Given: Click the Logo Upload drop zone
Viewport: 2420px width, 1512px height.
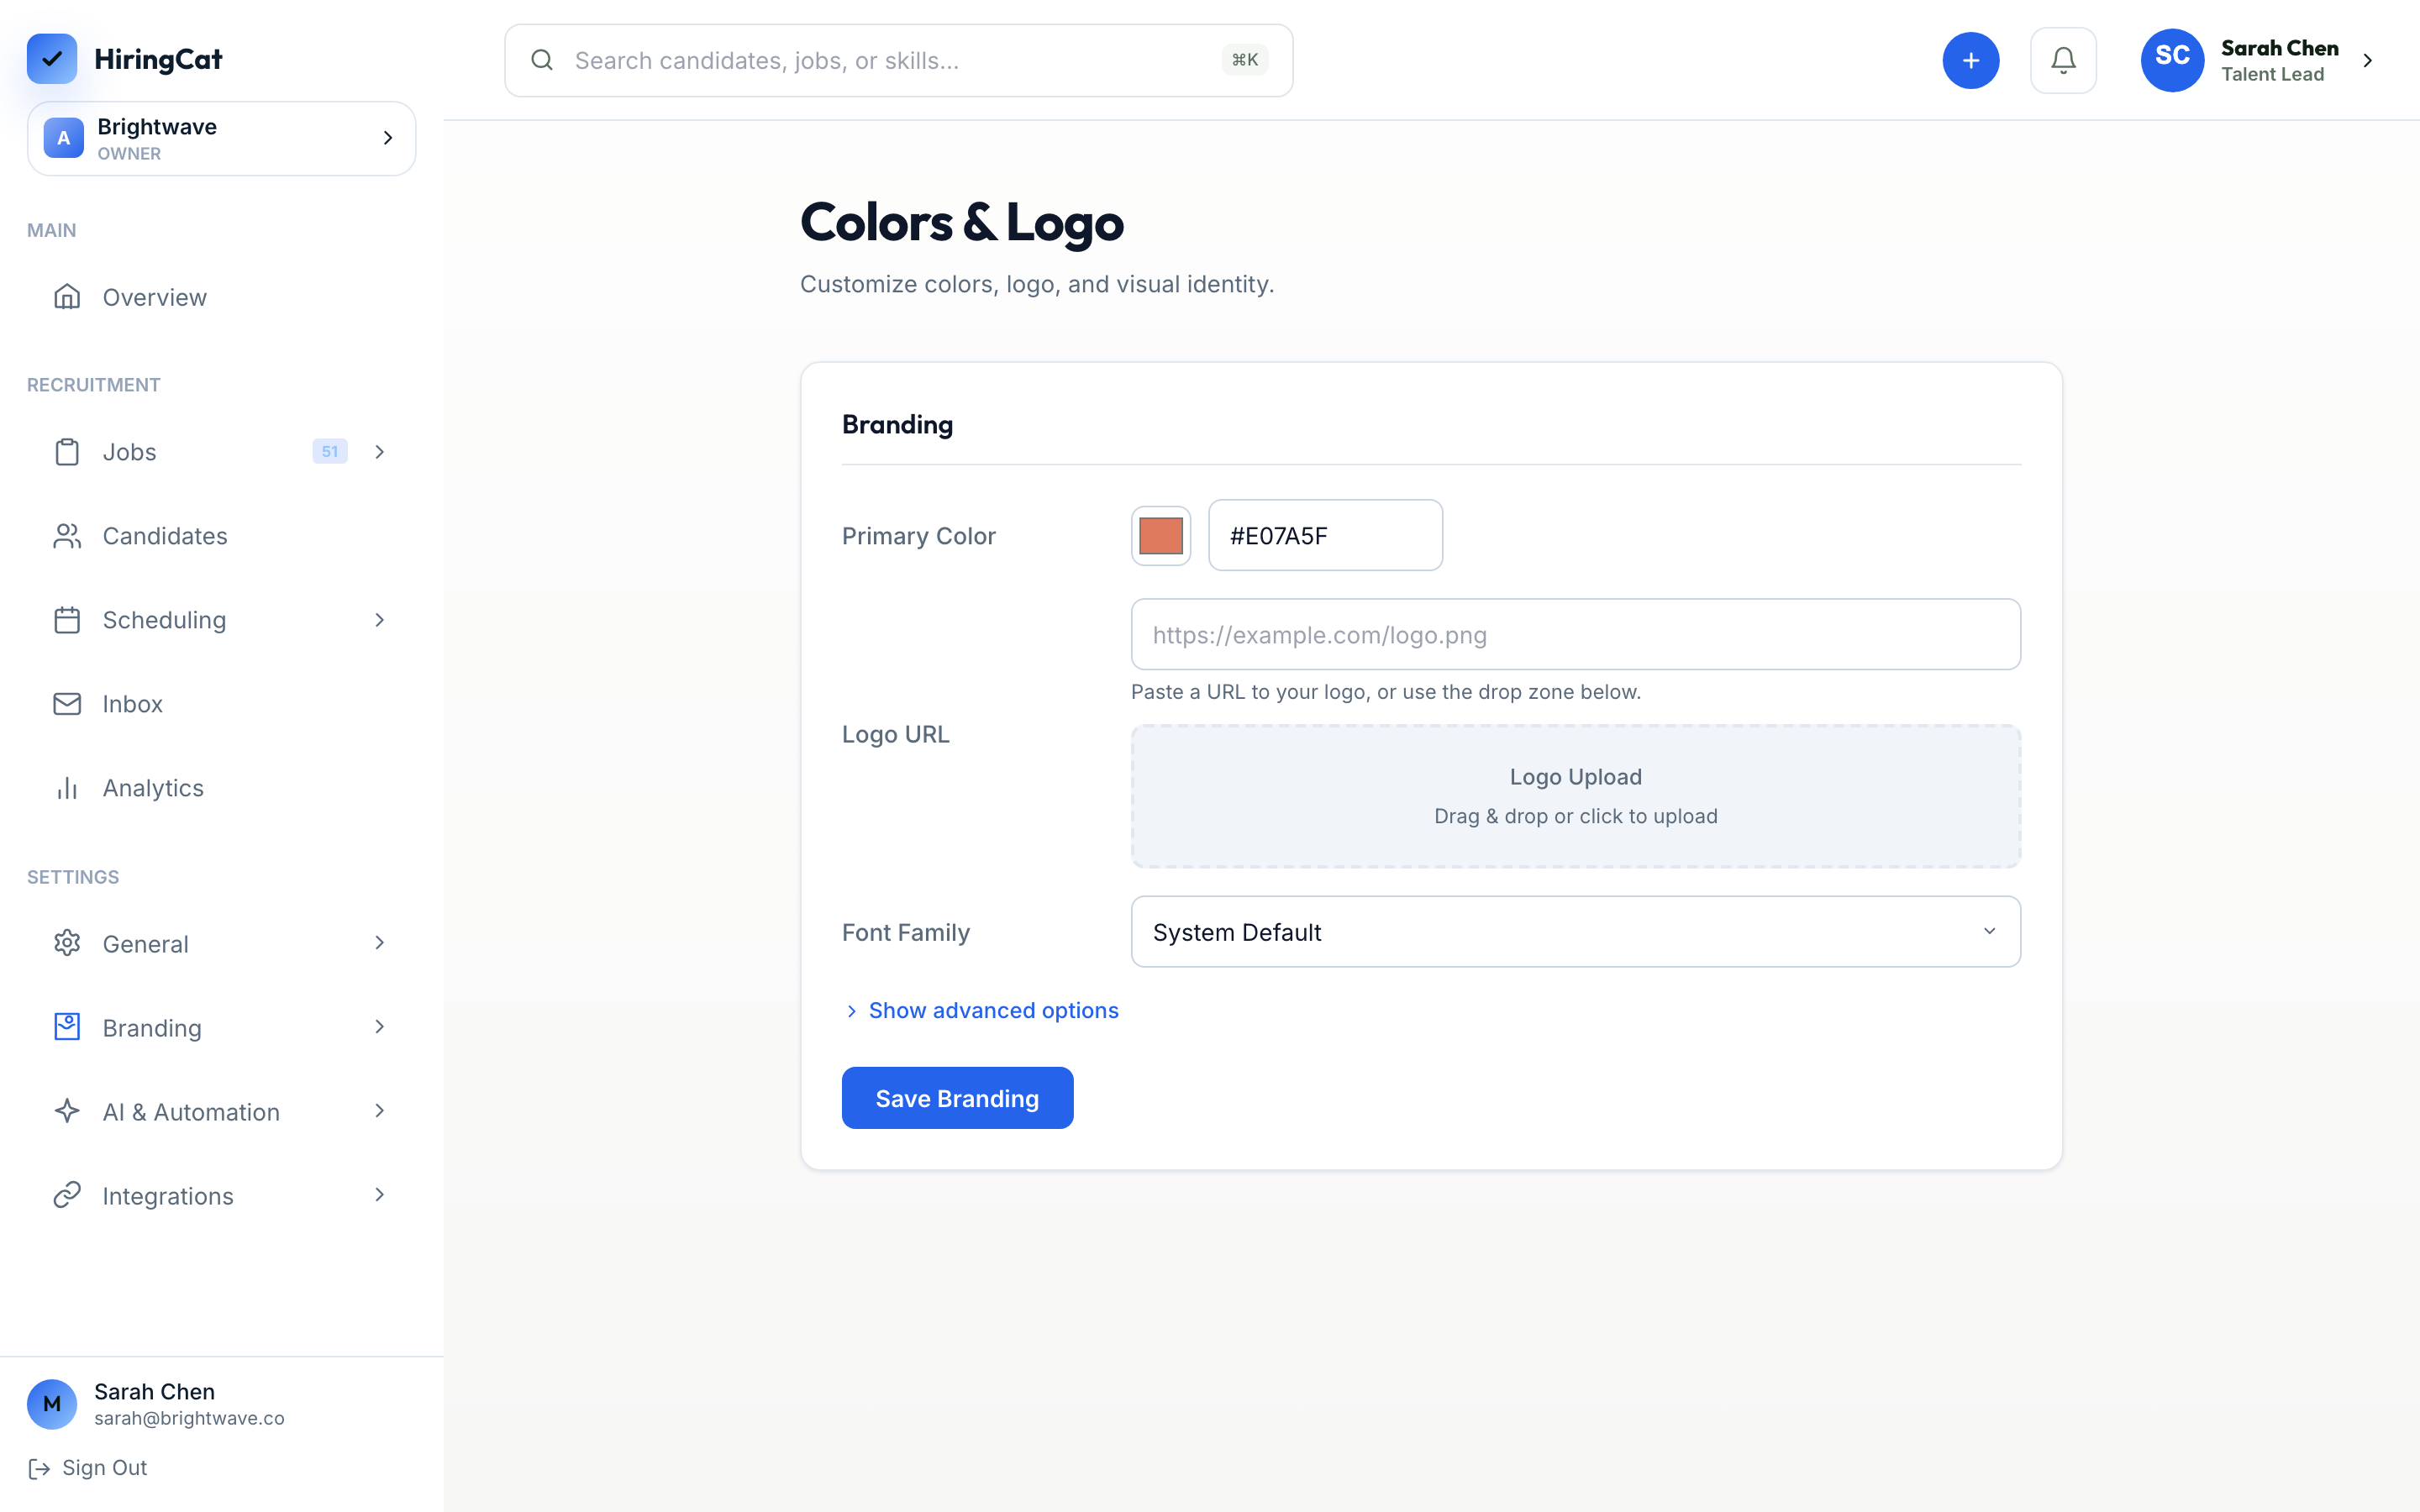Looking at the screenshot, I should pos(1575,796).
